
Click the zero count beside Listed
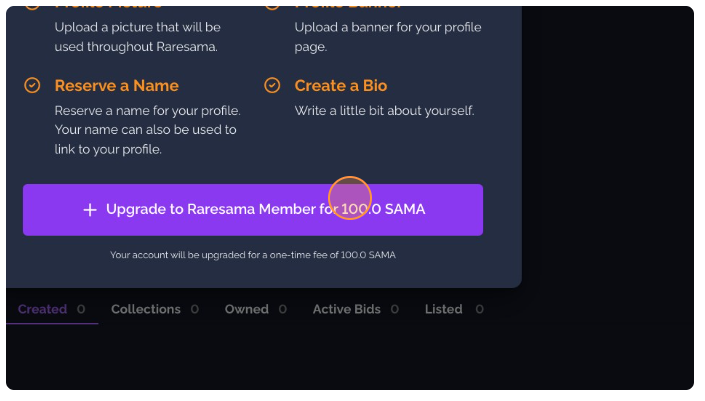(479, 309)
